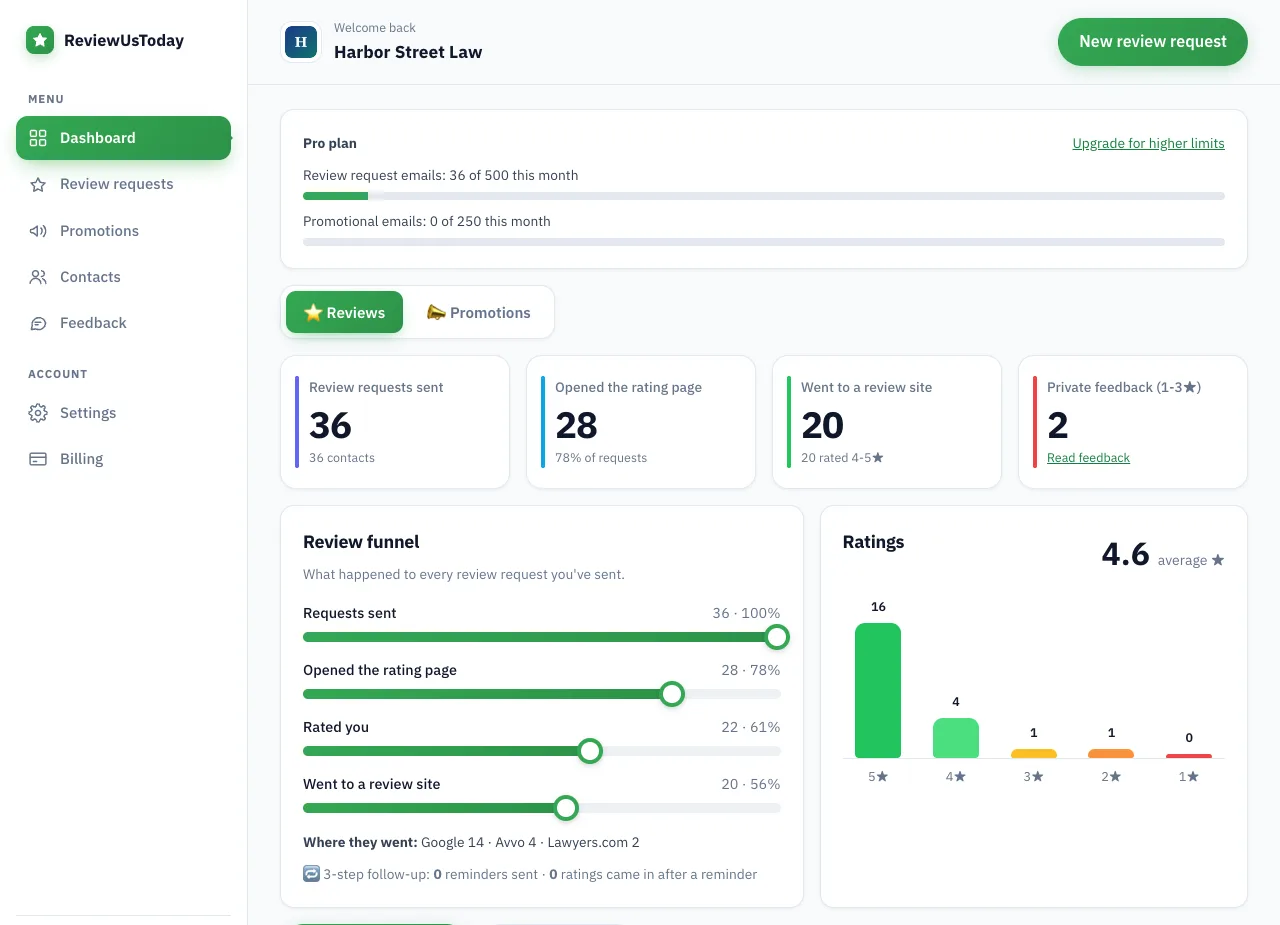Click the Went to a review site card

point(887,422)
